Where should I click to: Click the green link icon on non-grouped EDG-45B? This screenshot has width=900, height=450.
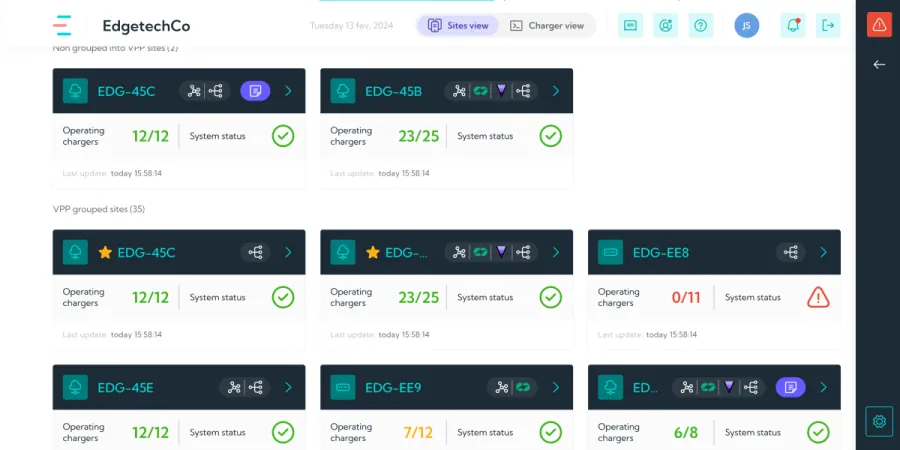[x=480, y=91]
